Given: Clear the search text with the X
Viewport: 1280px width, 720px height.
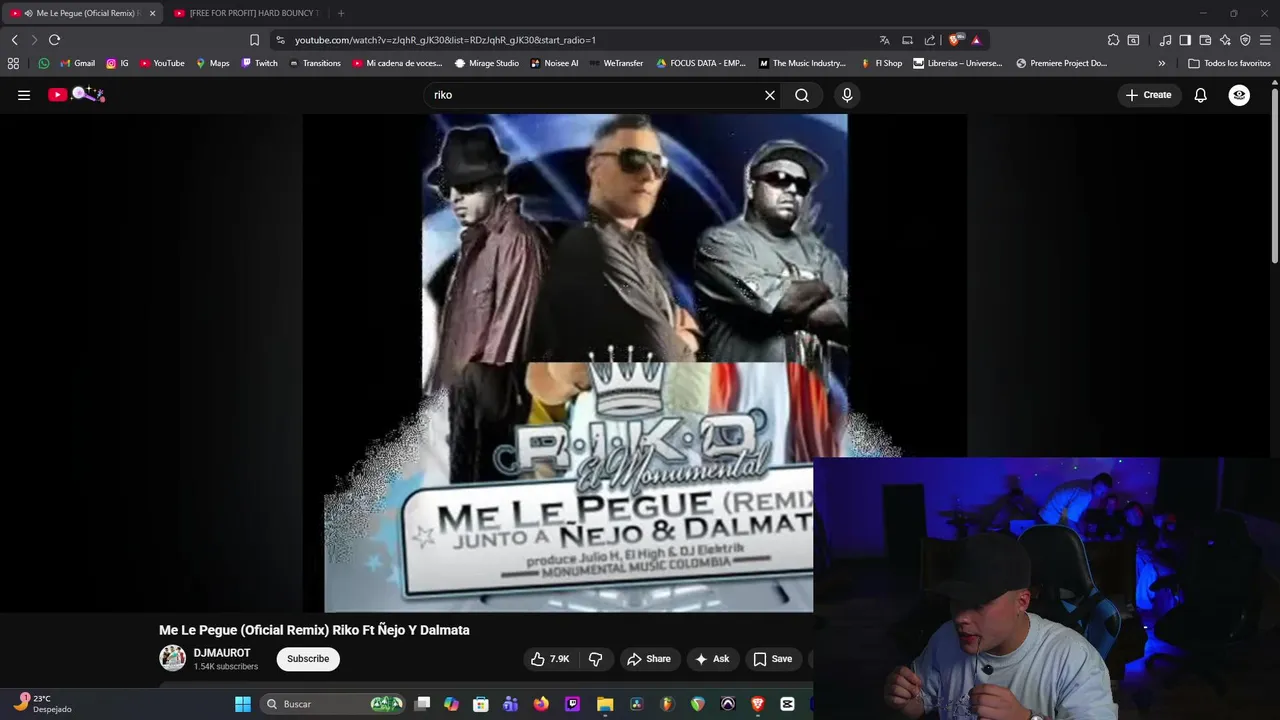Looking at the screenshot, I should point(770,95).
